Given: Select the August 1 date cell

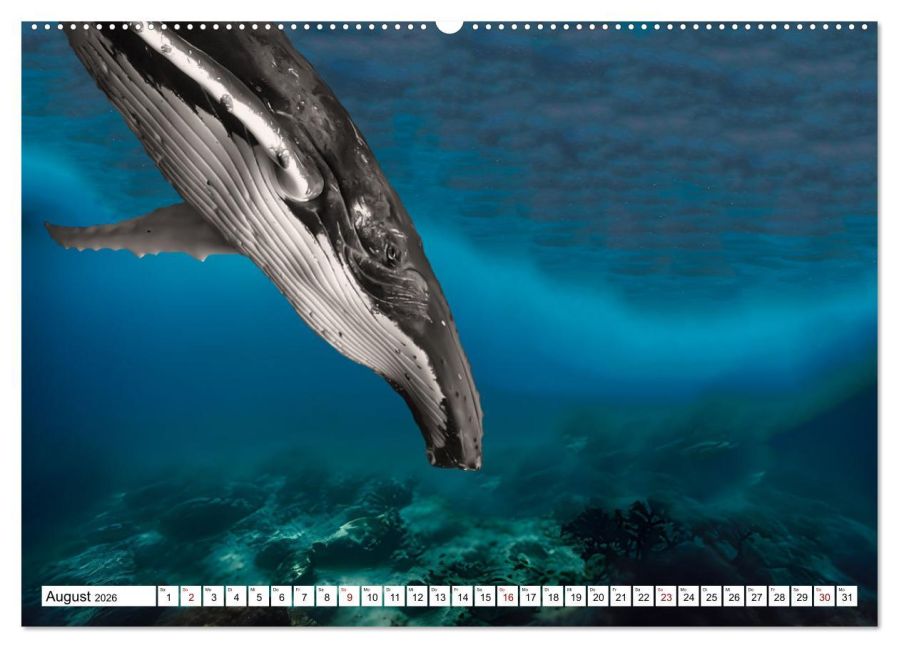Looking at the screenshot, I should click(x=168, y=596).
